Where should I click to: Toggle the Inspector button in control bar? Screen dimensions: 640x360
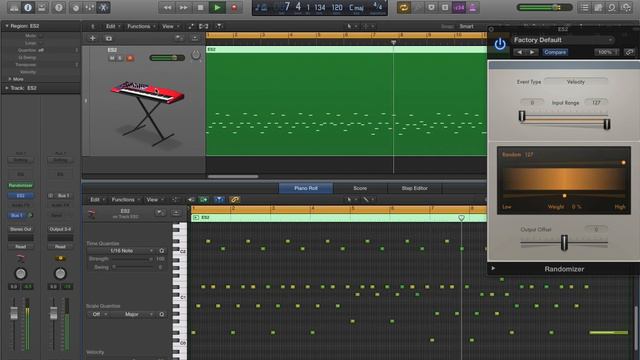pos(28,7)
